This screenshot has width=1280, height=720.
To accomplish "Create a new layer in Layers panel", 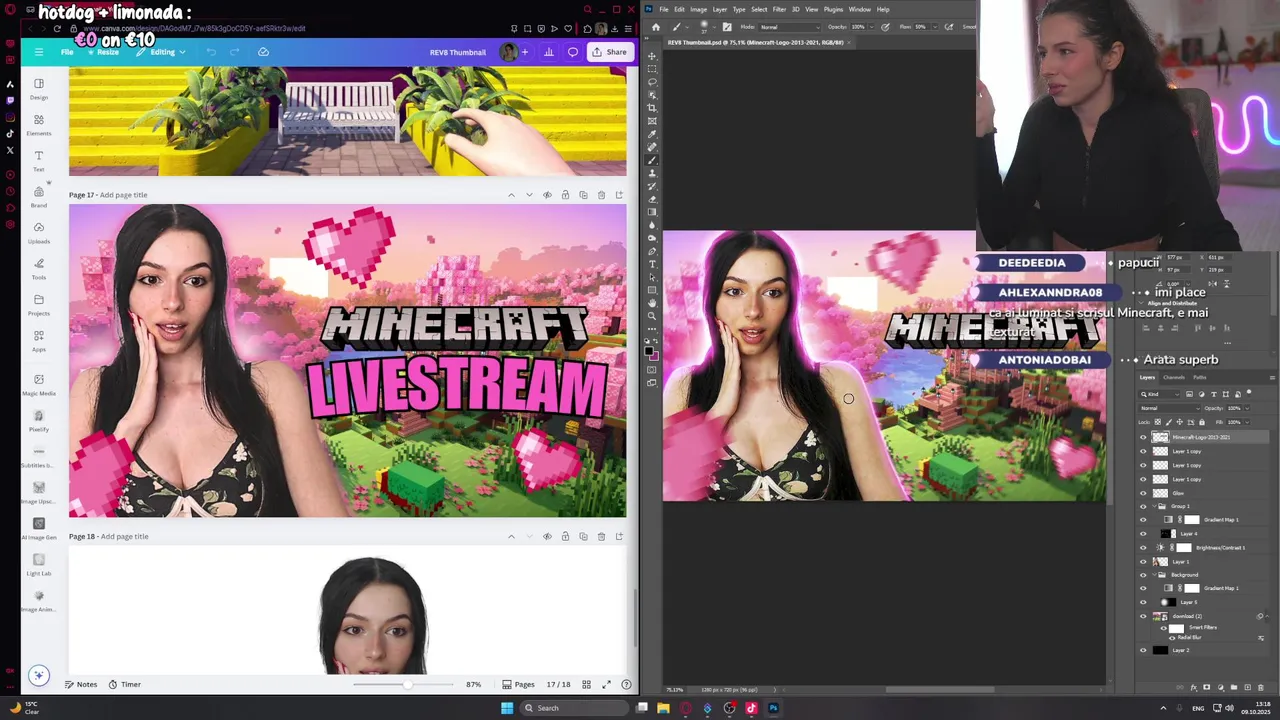I will point(1247,687).
